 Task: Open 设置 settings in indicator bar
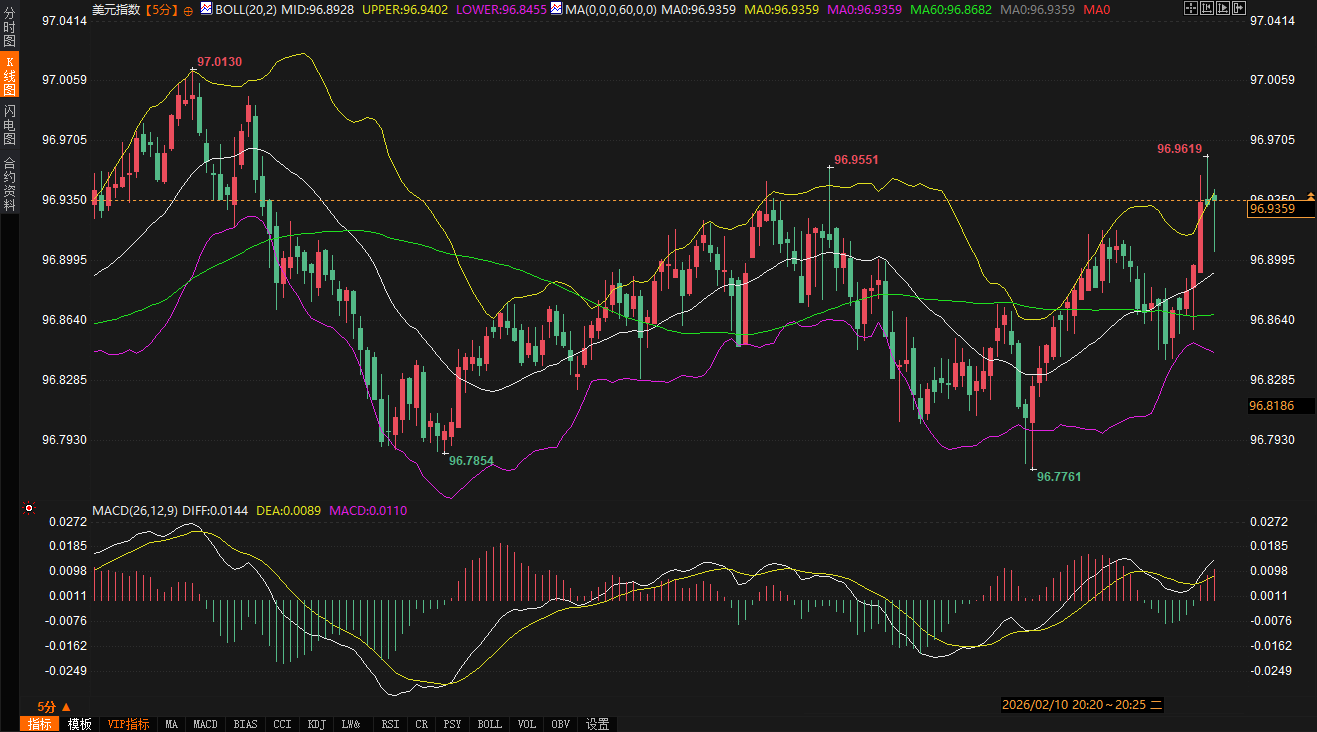[x=597, y=724]
